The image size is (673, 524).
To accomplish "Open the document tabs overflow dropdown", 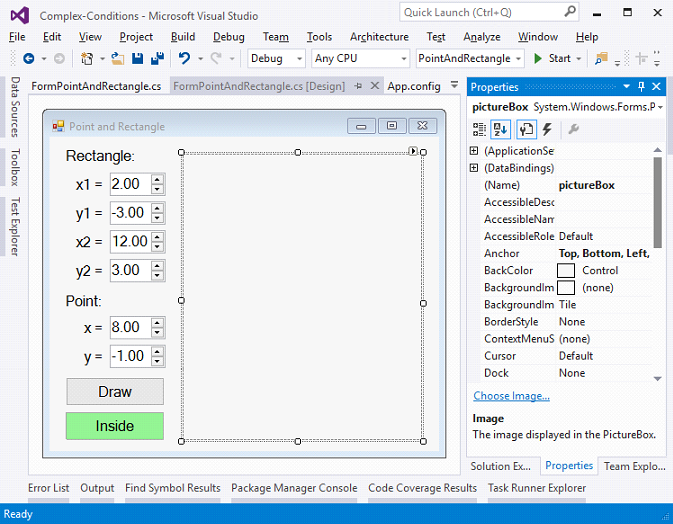I will (x=455, y=85).
